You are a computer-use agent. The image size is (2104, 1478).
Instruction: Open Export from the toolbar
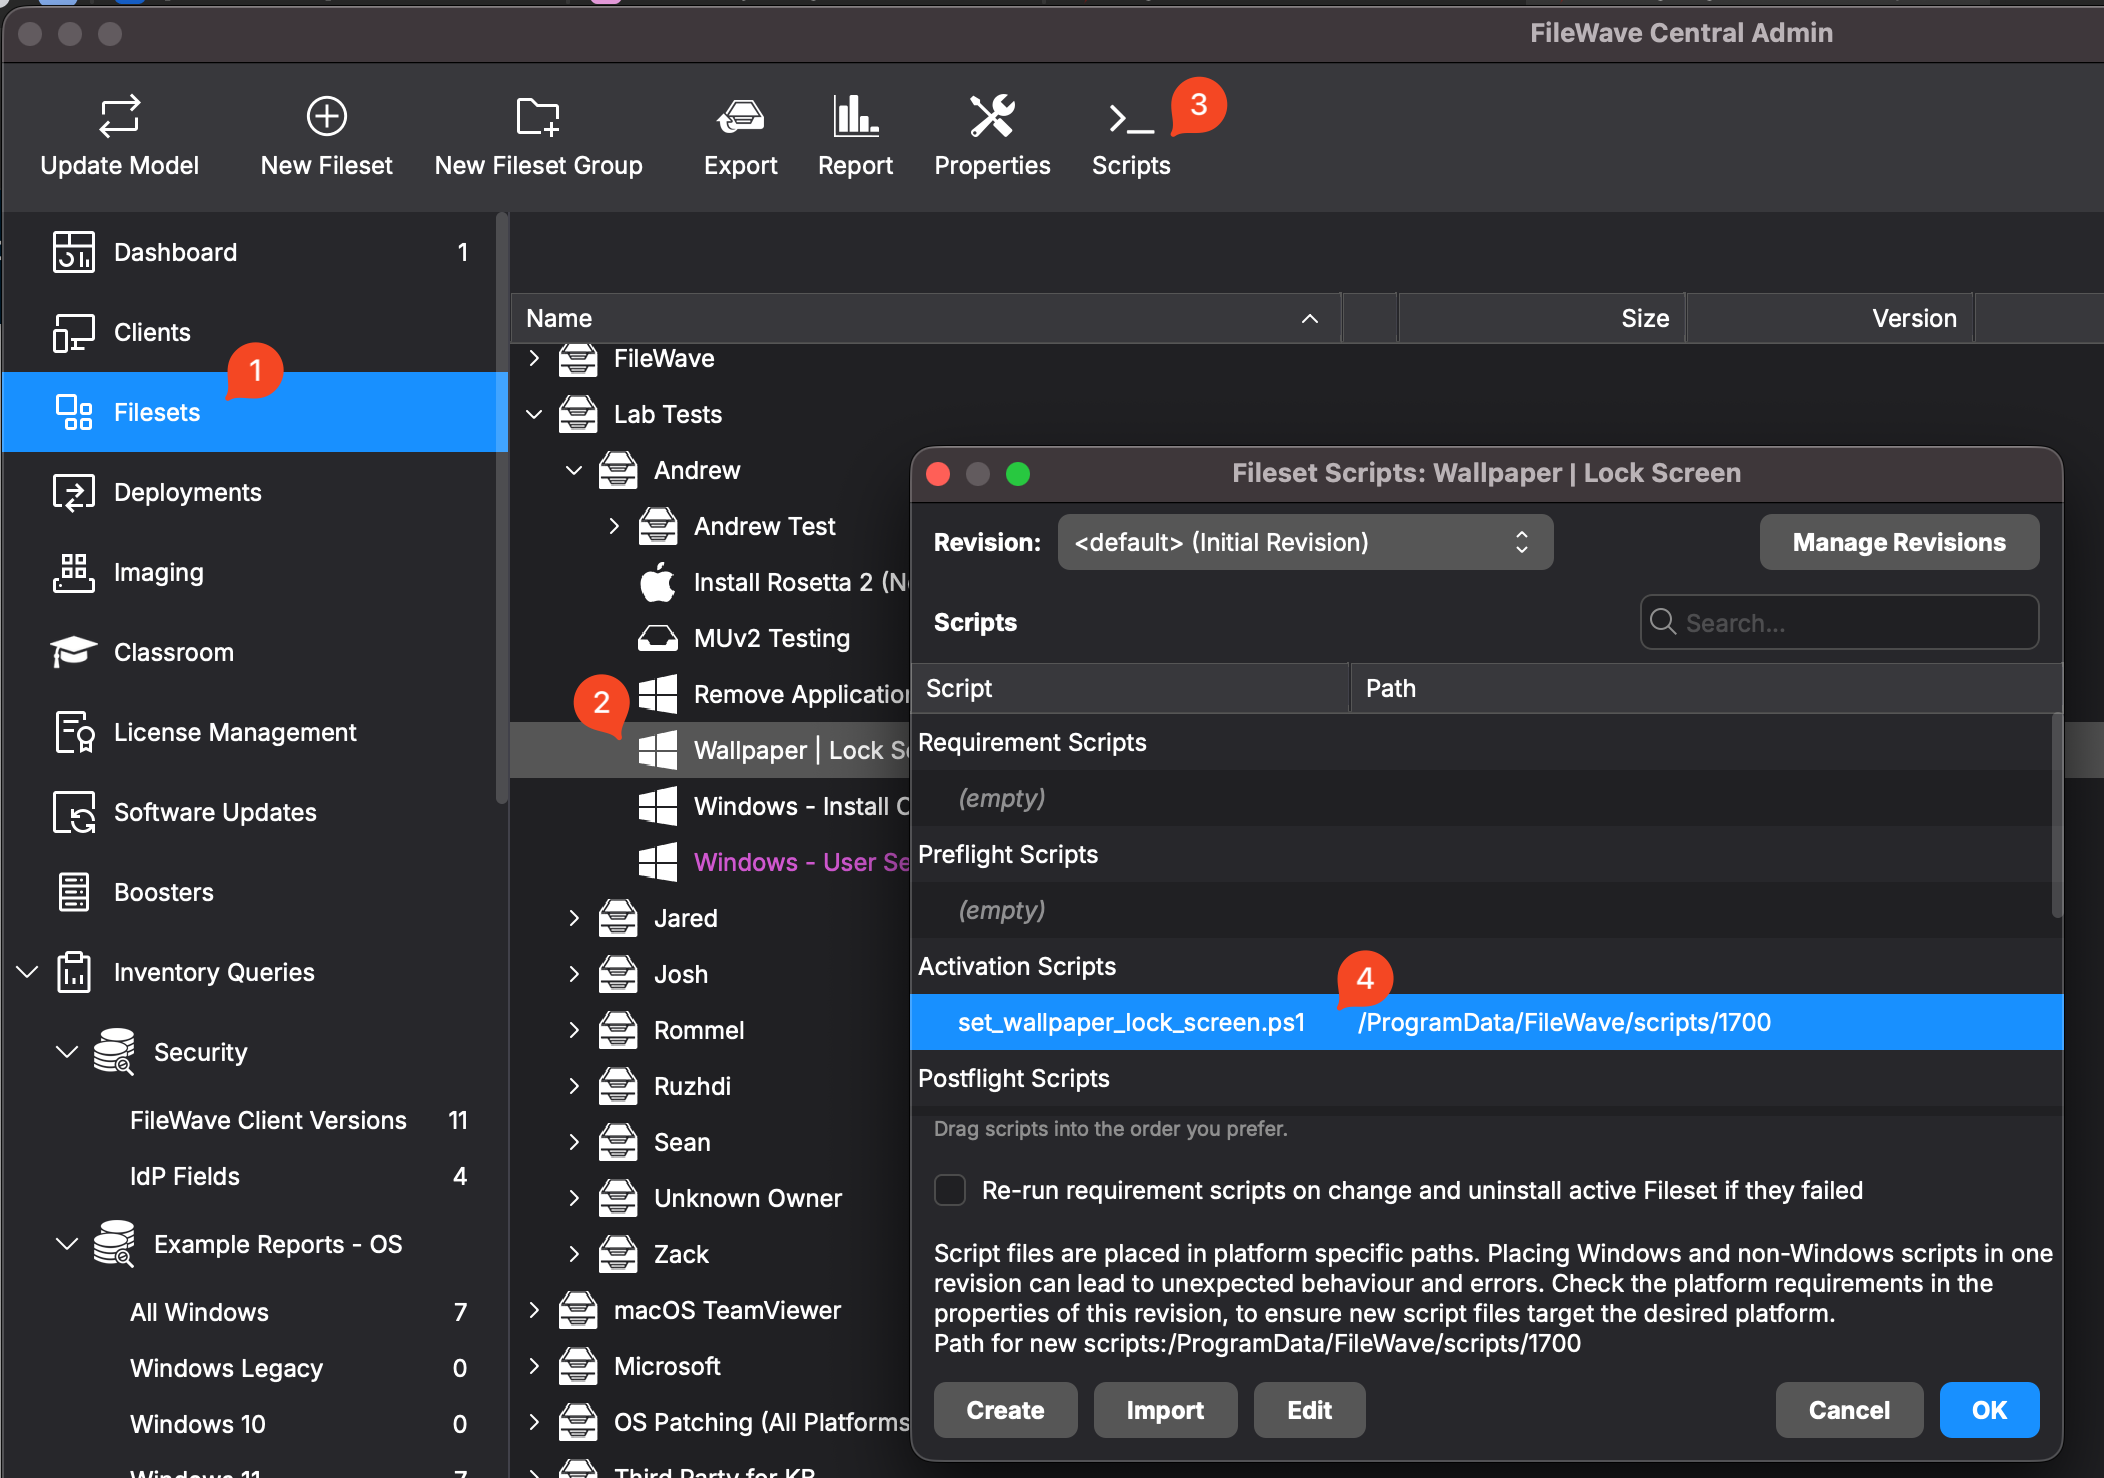(x=740, y=117)
